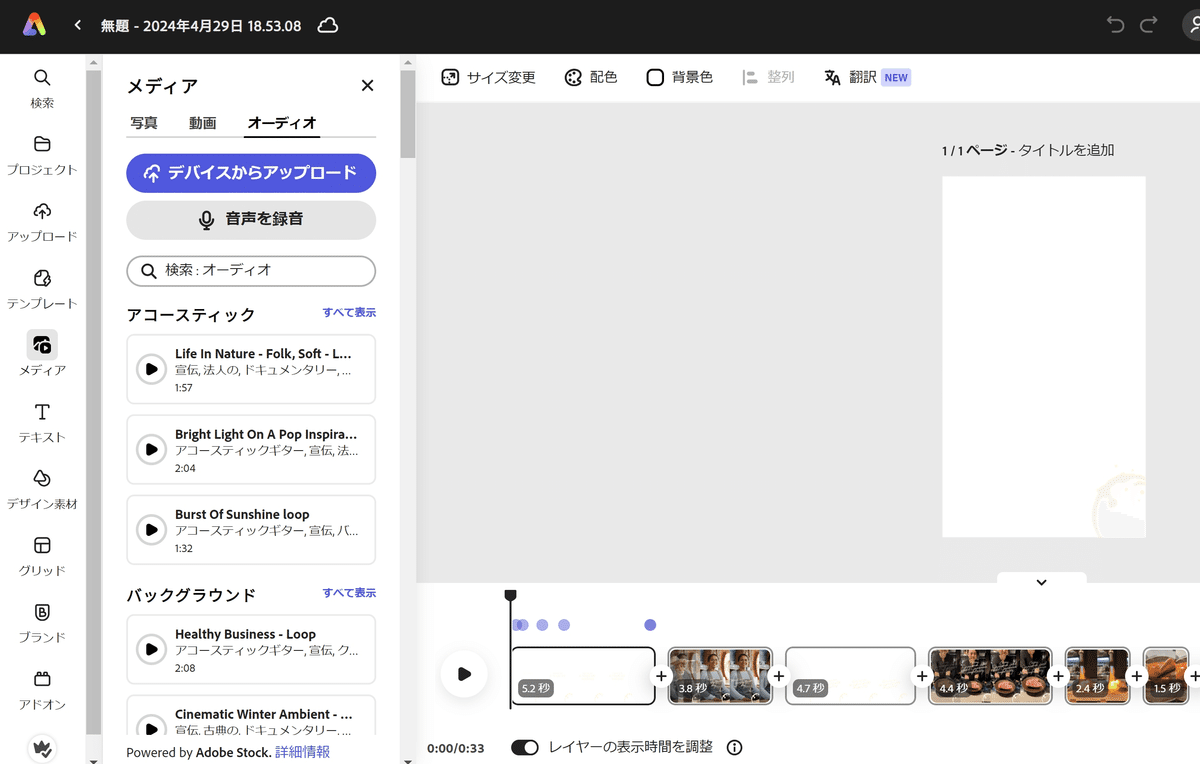Click the timeline playhead marker
Screen dimensions: 1200x764
click(510, 596)
